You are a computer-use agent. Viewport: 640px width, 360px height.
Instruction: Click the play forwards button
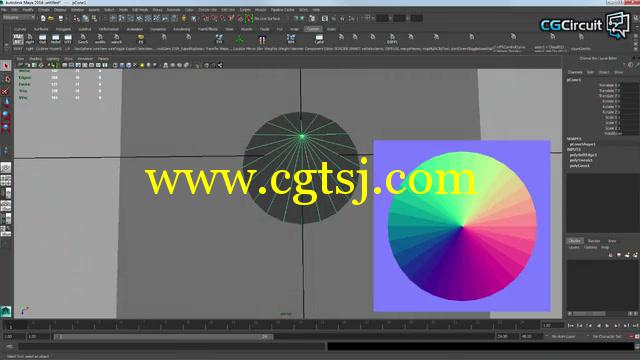[607, 326]
